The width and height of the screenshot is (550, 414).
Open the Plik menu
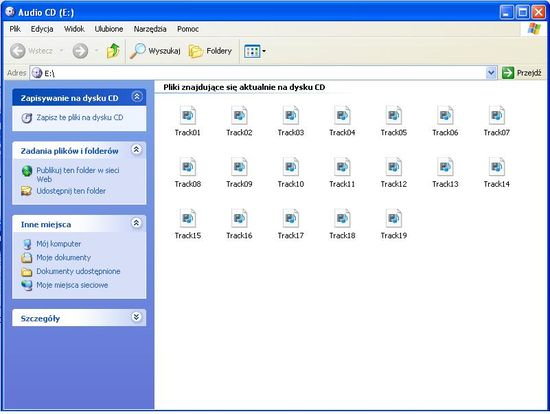click(15, 29)
